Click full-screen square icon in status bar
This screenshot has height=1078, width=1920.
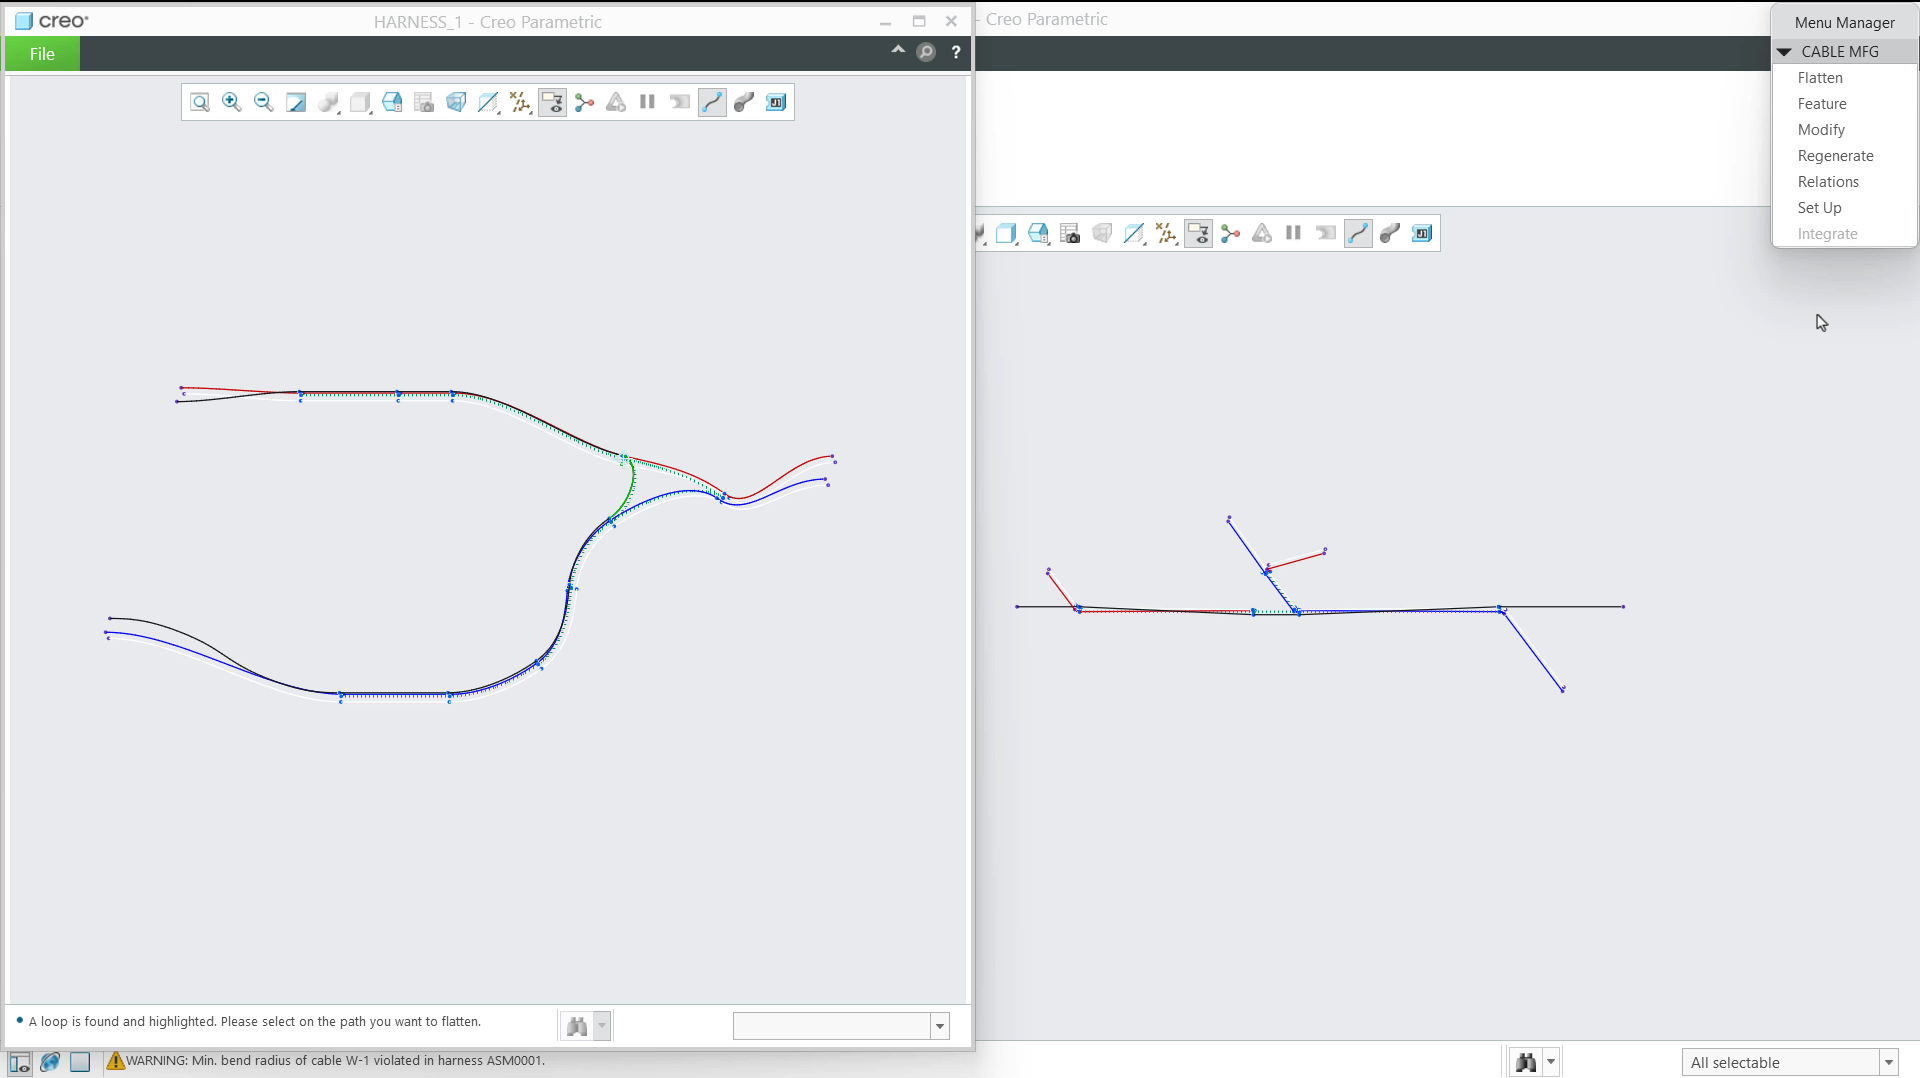point(80,1062)
